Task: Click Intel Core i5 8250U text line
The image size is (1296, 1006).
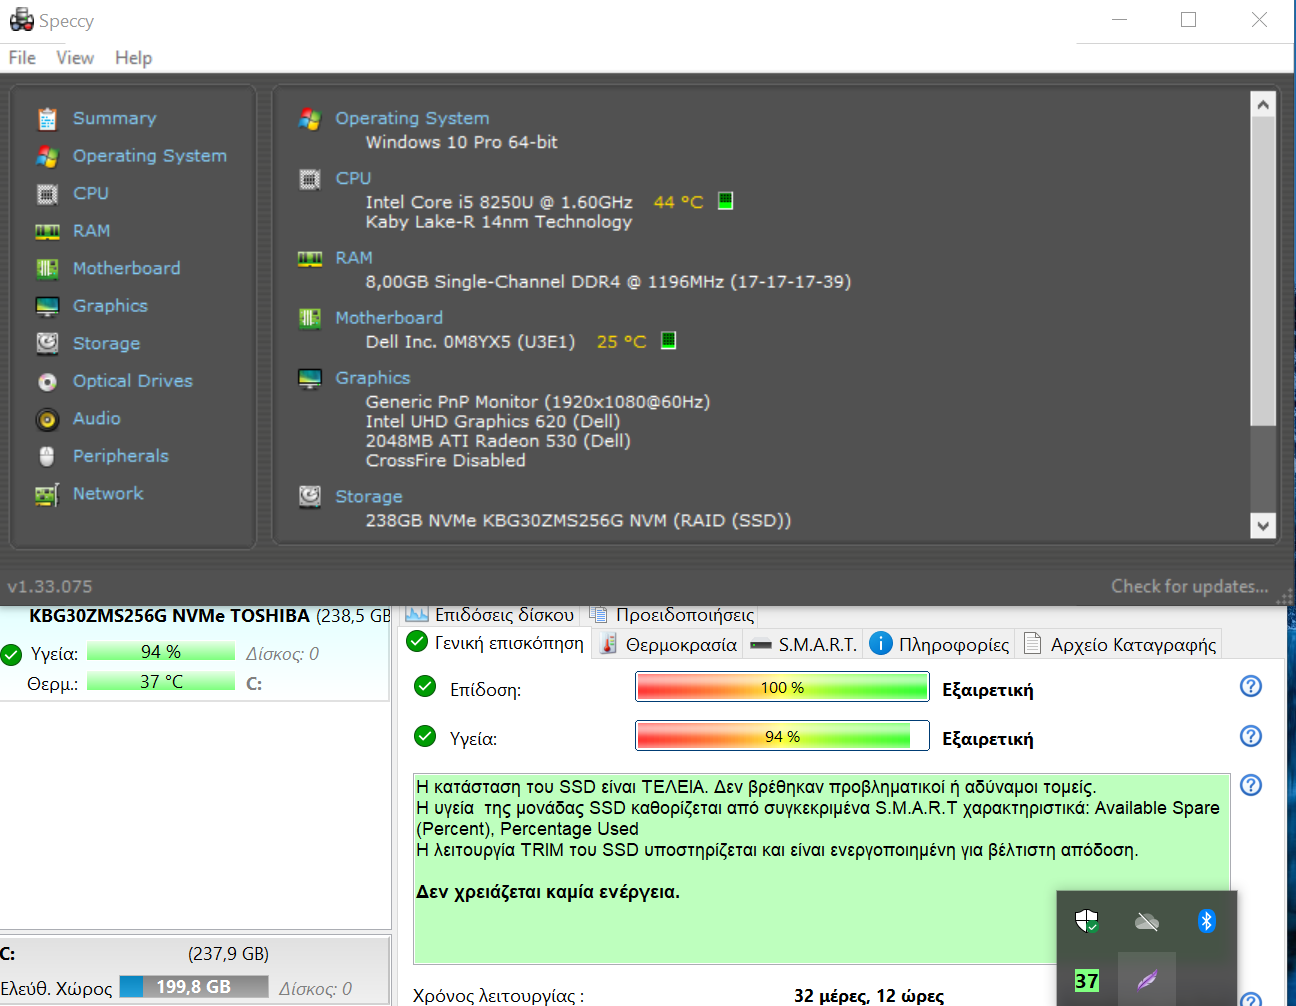Action: (499, 202)
